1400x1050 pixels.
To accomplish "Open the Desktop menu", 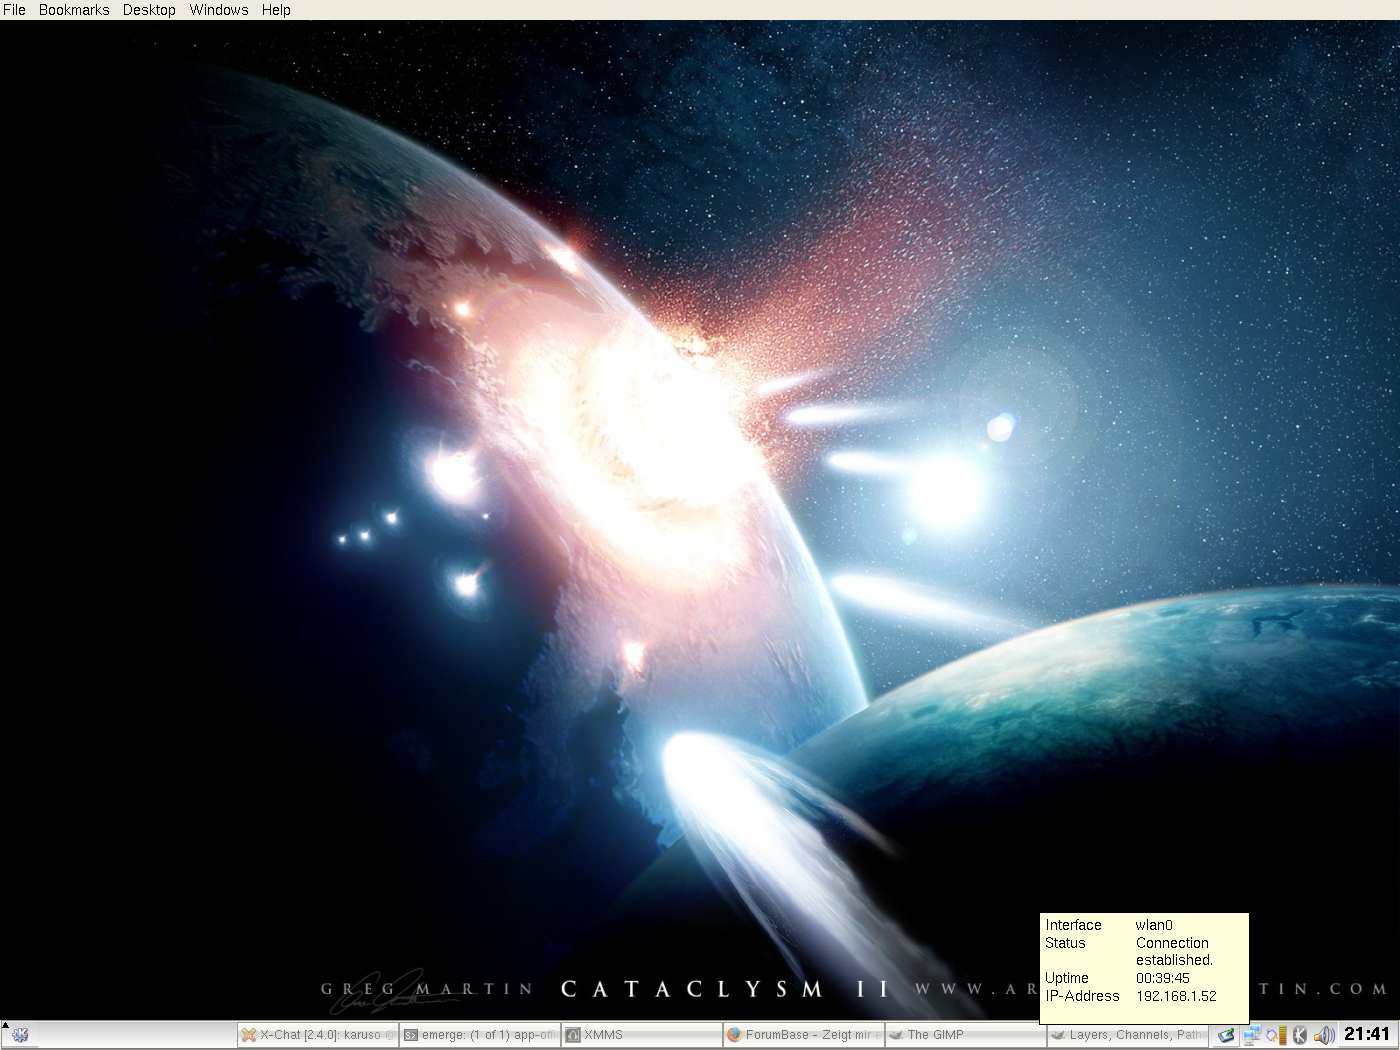I will click(x=149, y=10).
